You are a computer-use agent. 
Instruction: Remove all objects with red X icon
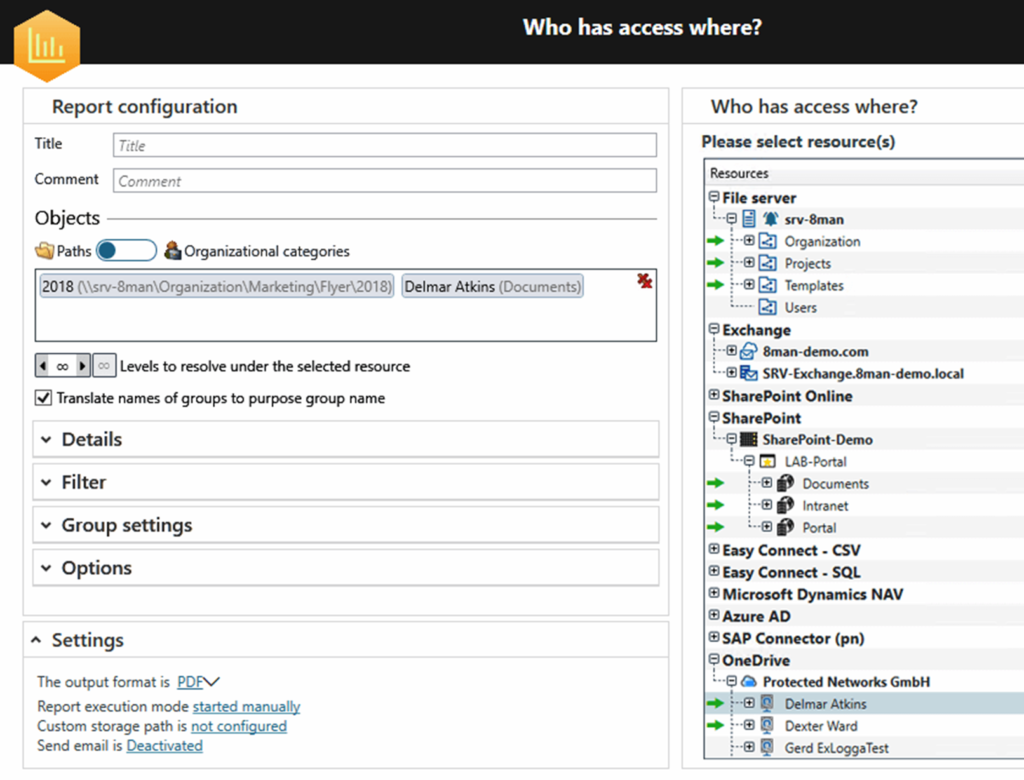tap(645, 281)
